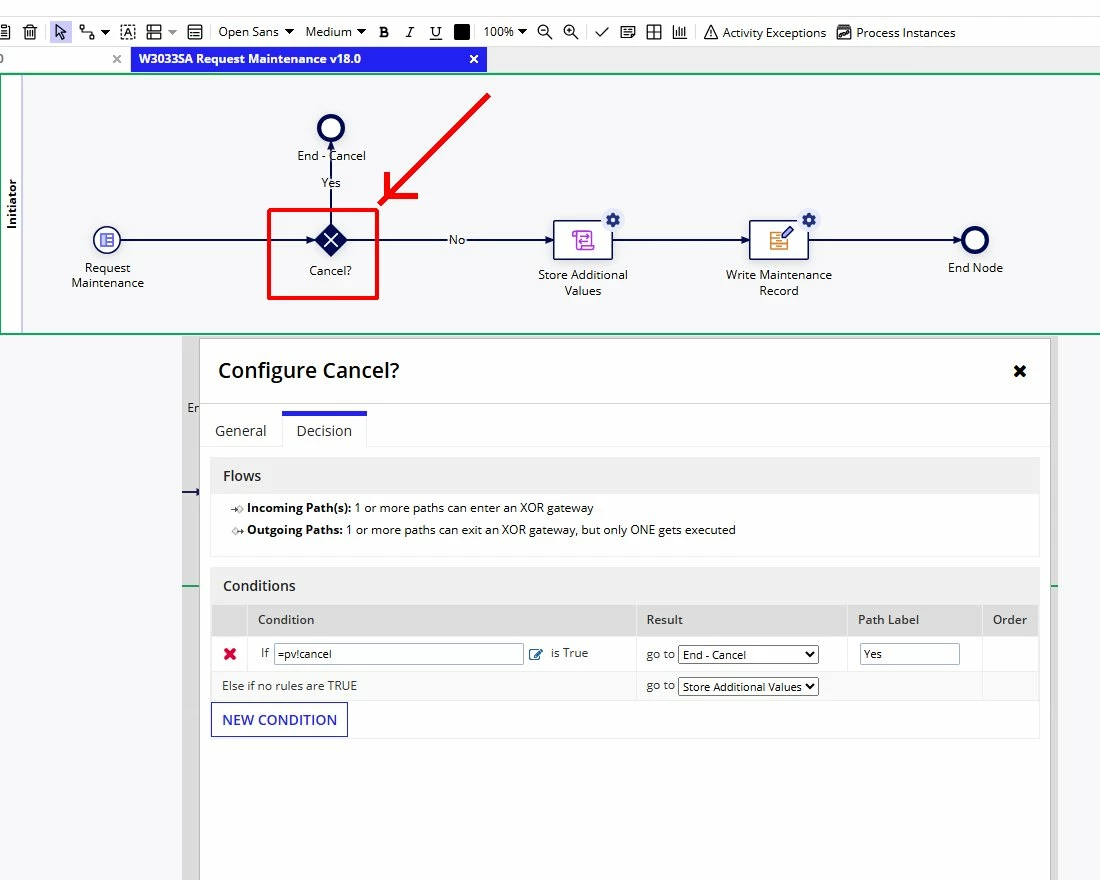Click the Incoming Path(s) arrow icon
The width and height of the screenshot is (1100, 880).
(237, 509)
